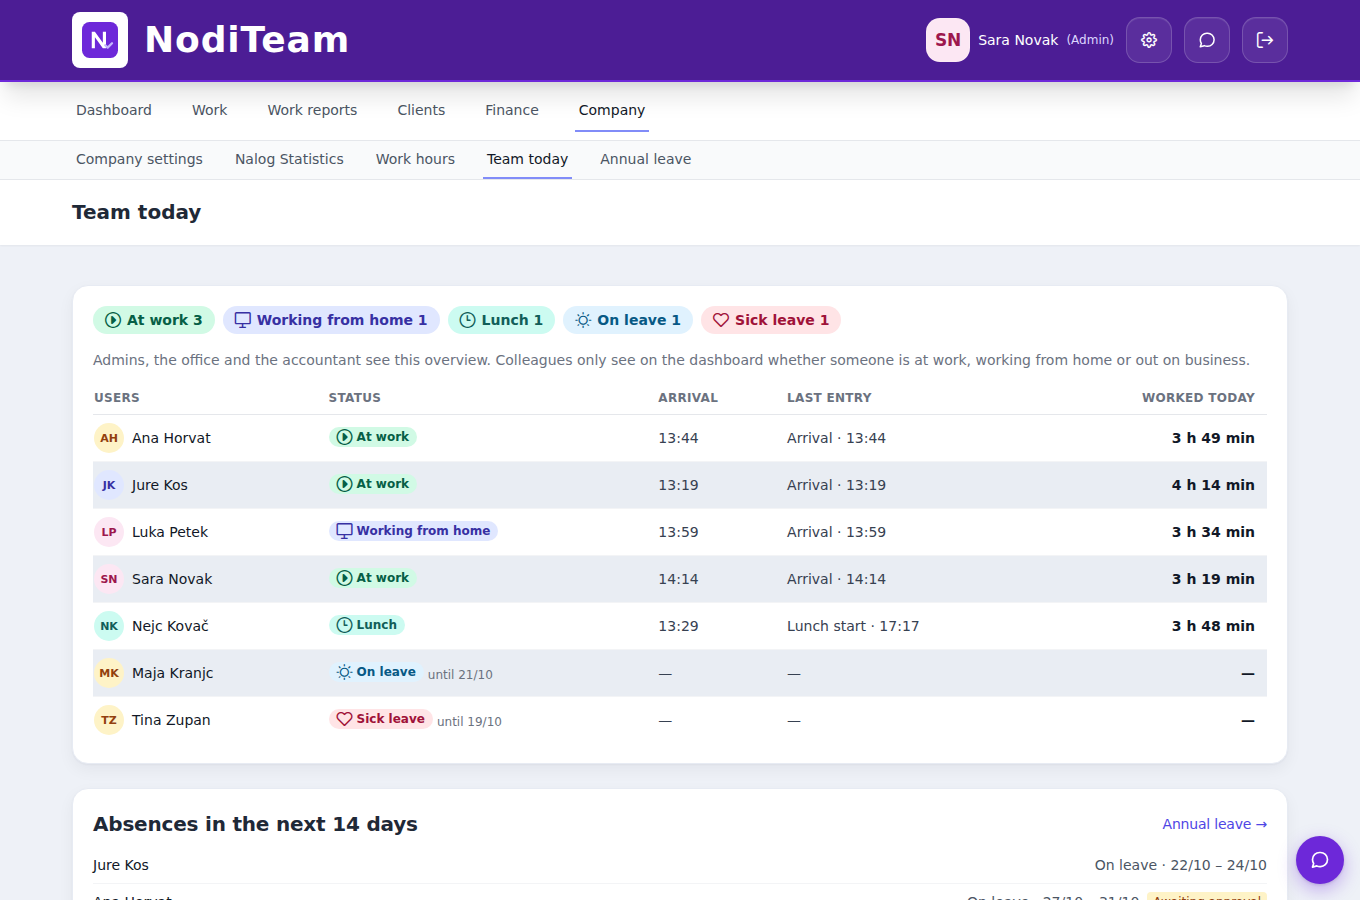This screenshot has height=900, width=1360.
Task: Click Luka Petek's Working from home status
Action: 413,531
